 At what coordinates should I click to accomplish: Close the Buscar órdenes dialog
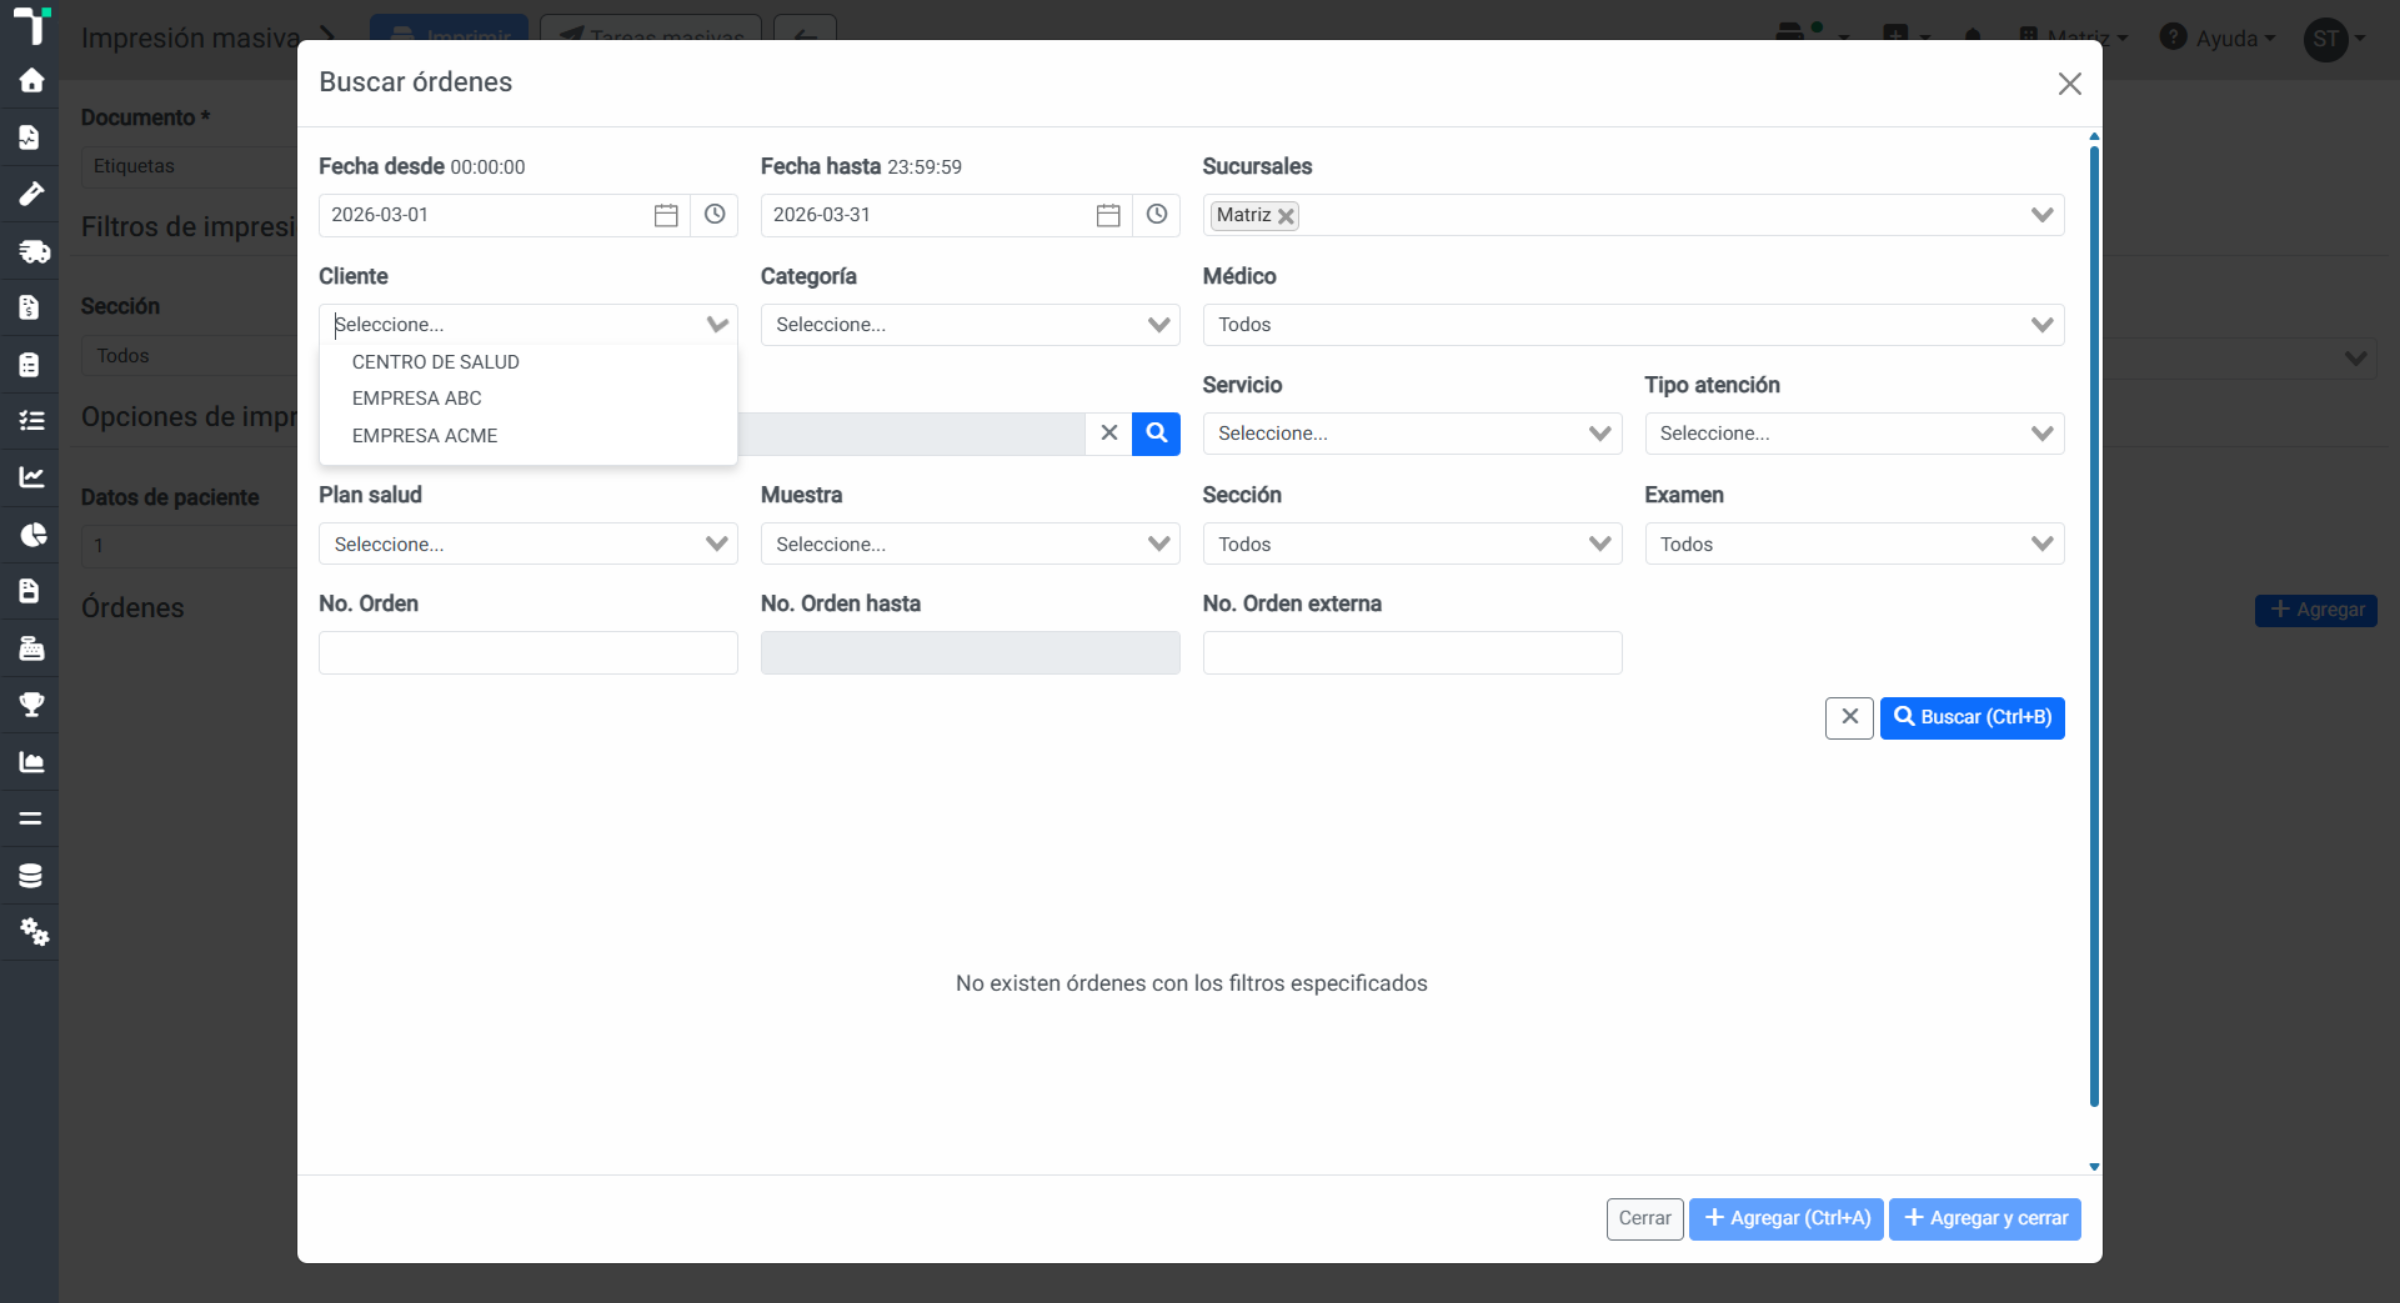pyautogui.click(x=2070, y=83)
